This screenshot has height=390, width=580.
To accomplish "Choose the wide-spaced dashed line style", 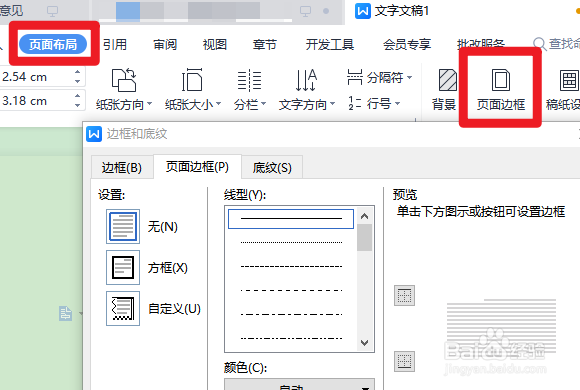I will tap(291, 290).
